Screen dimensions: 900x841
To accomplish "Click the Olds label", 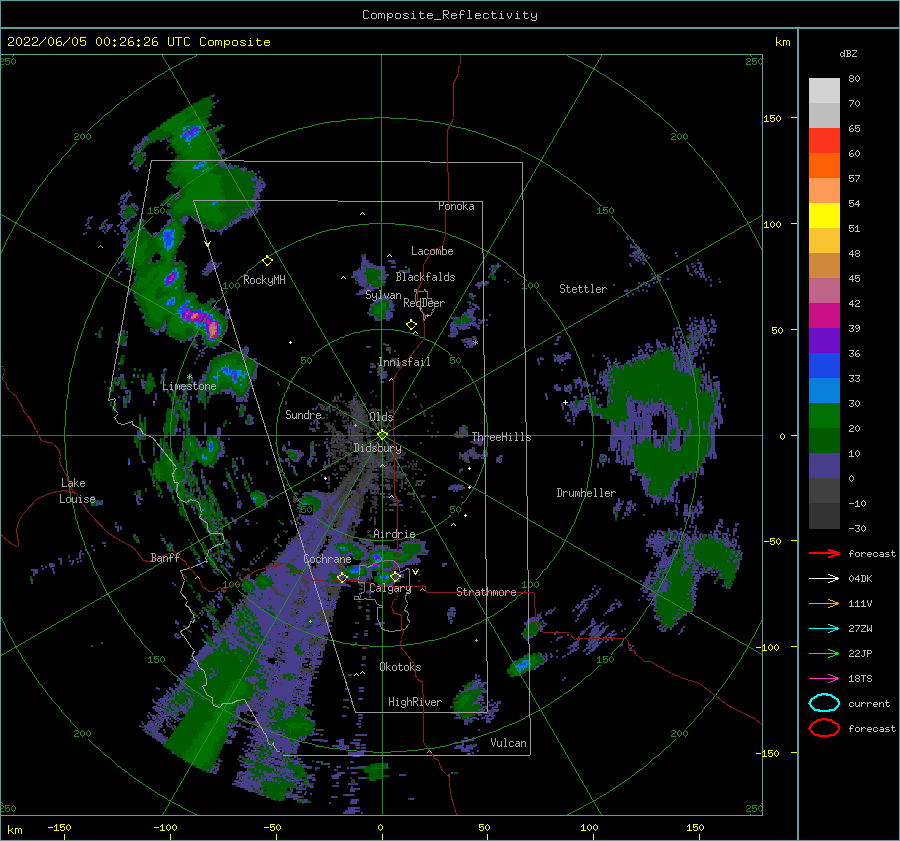I will coord(381,417).
